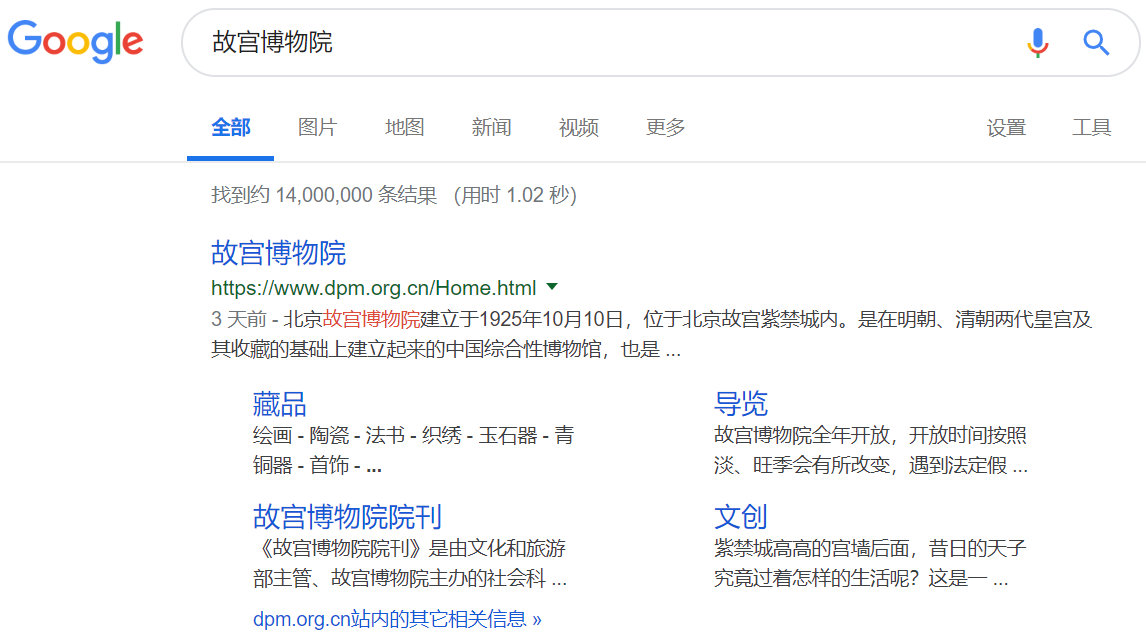Image resolution: width=1146 pixels, height=635 pixels.
Task: Start voice search with microphone icon
Action: click(1037, 42)
